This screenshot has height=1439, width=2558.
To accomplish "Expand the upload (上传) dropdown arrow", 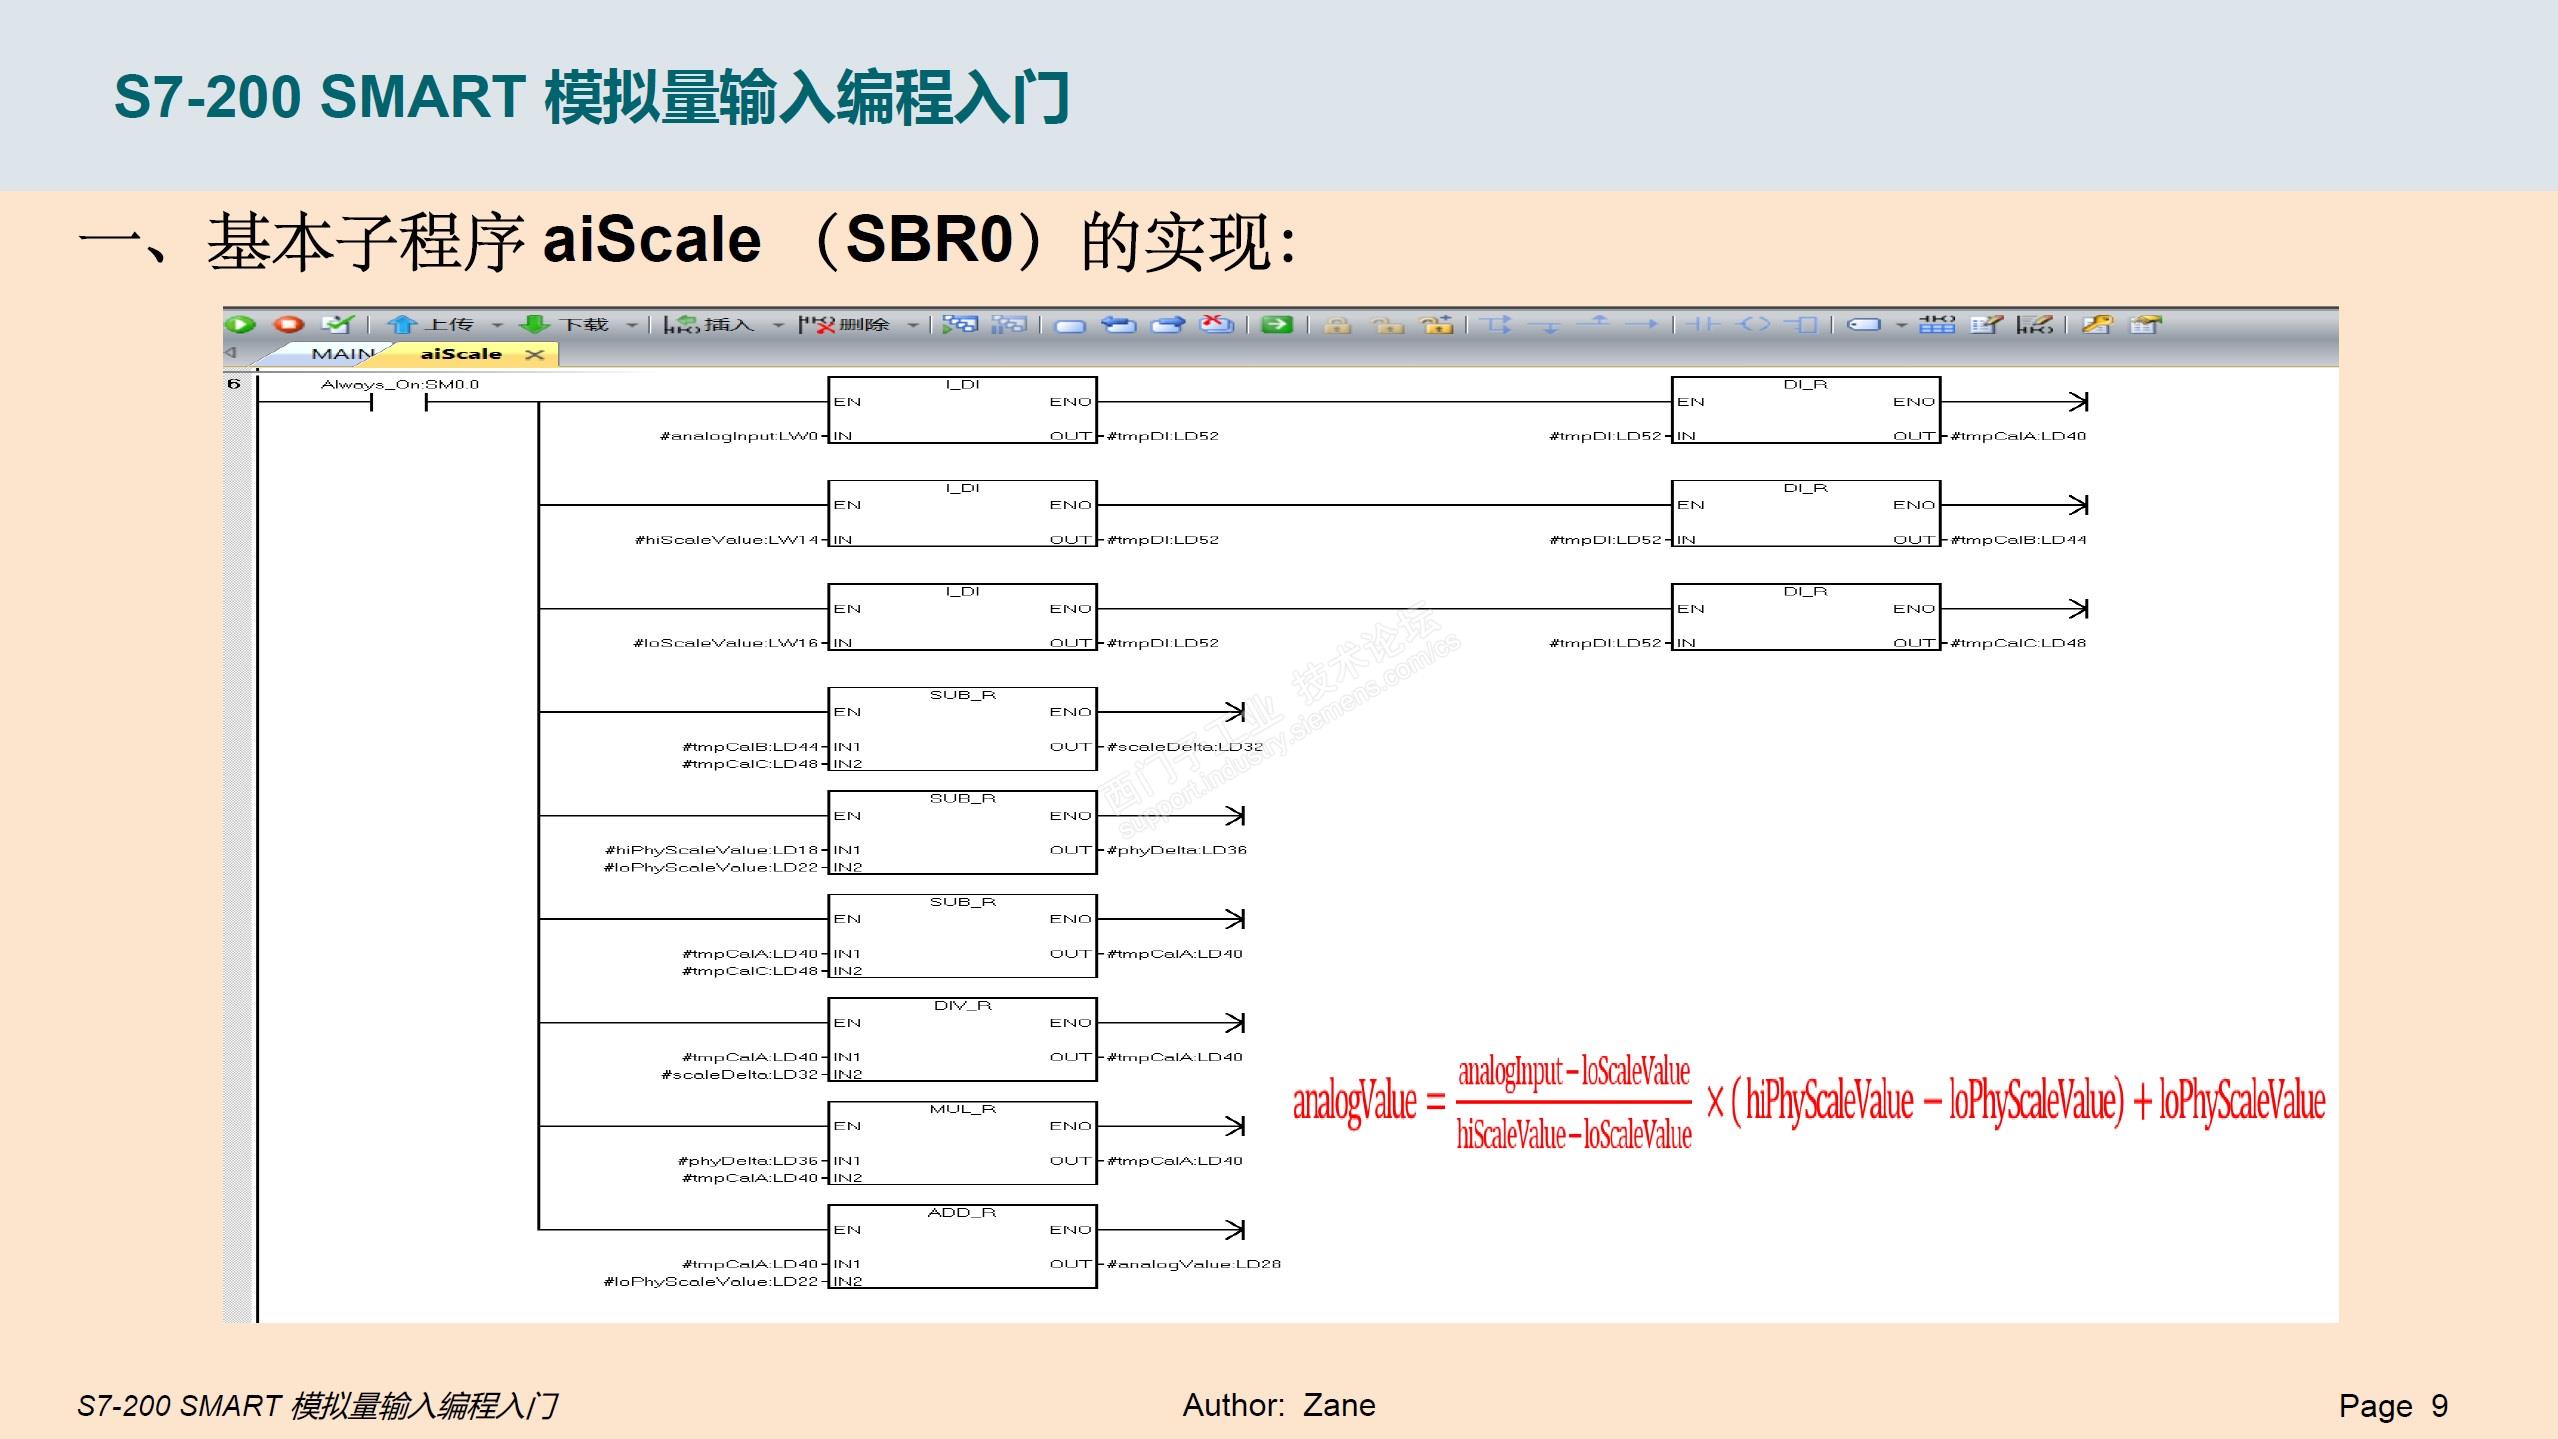I will pos(496,325).
